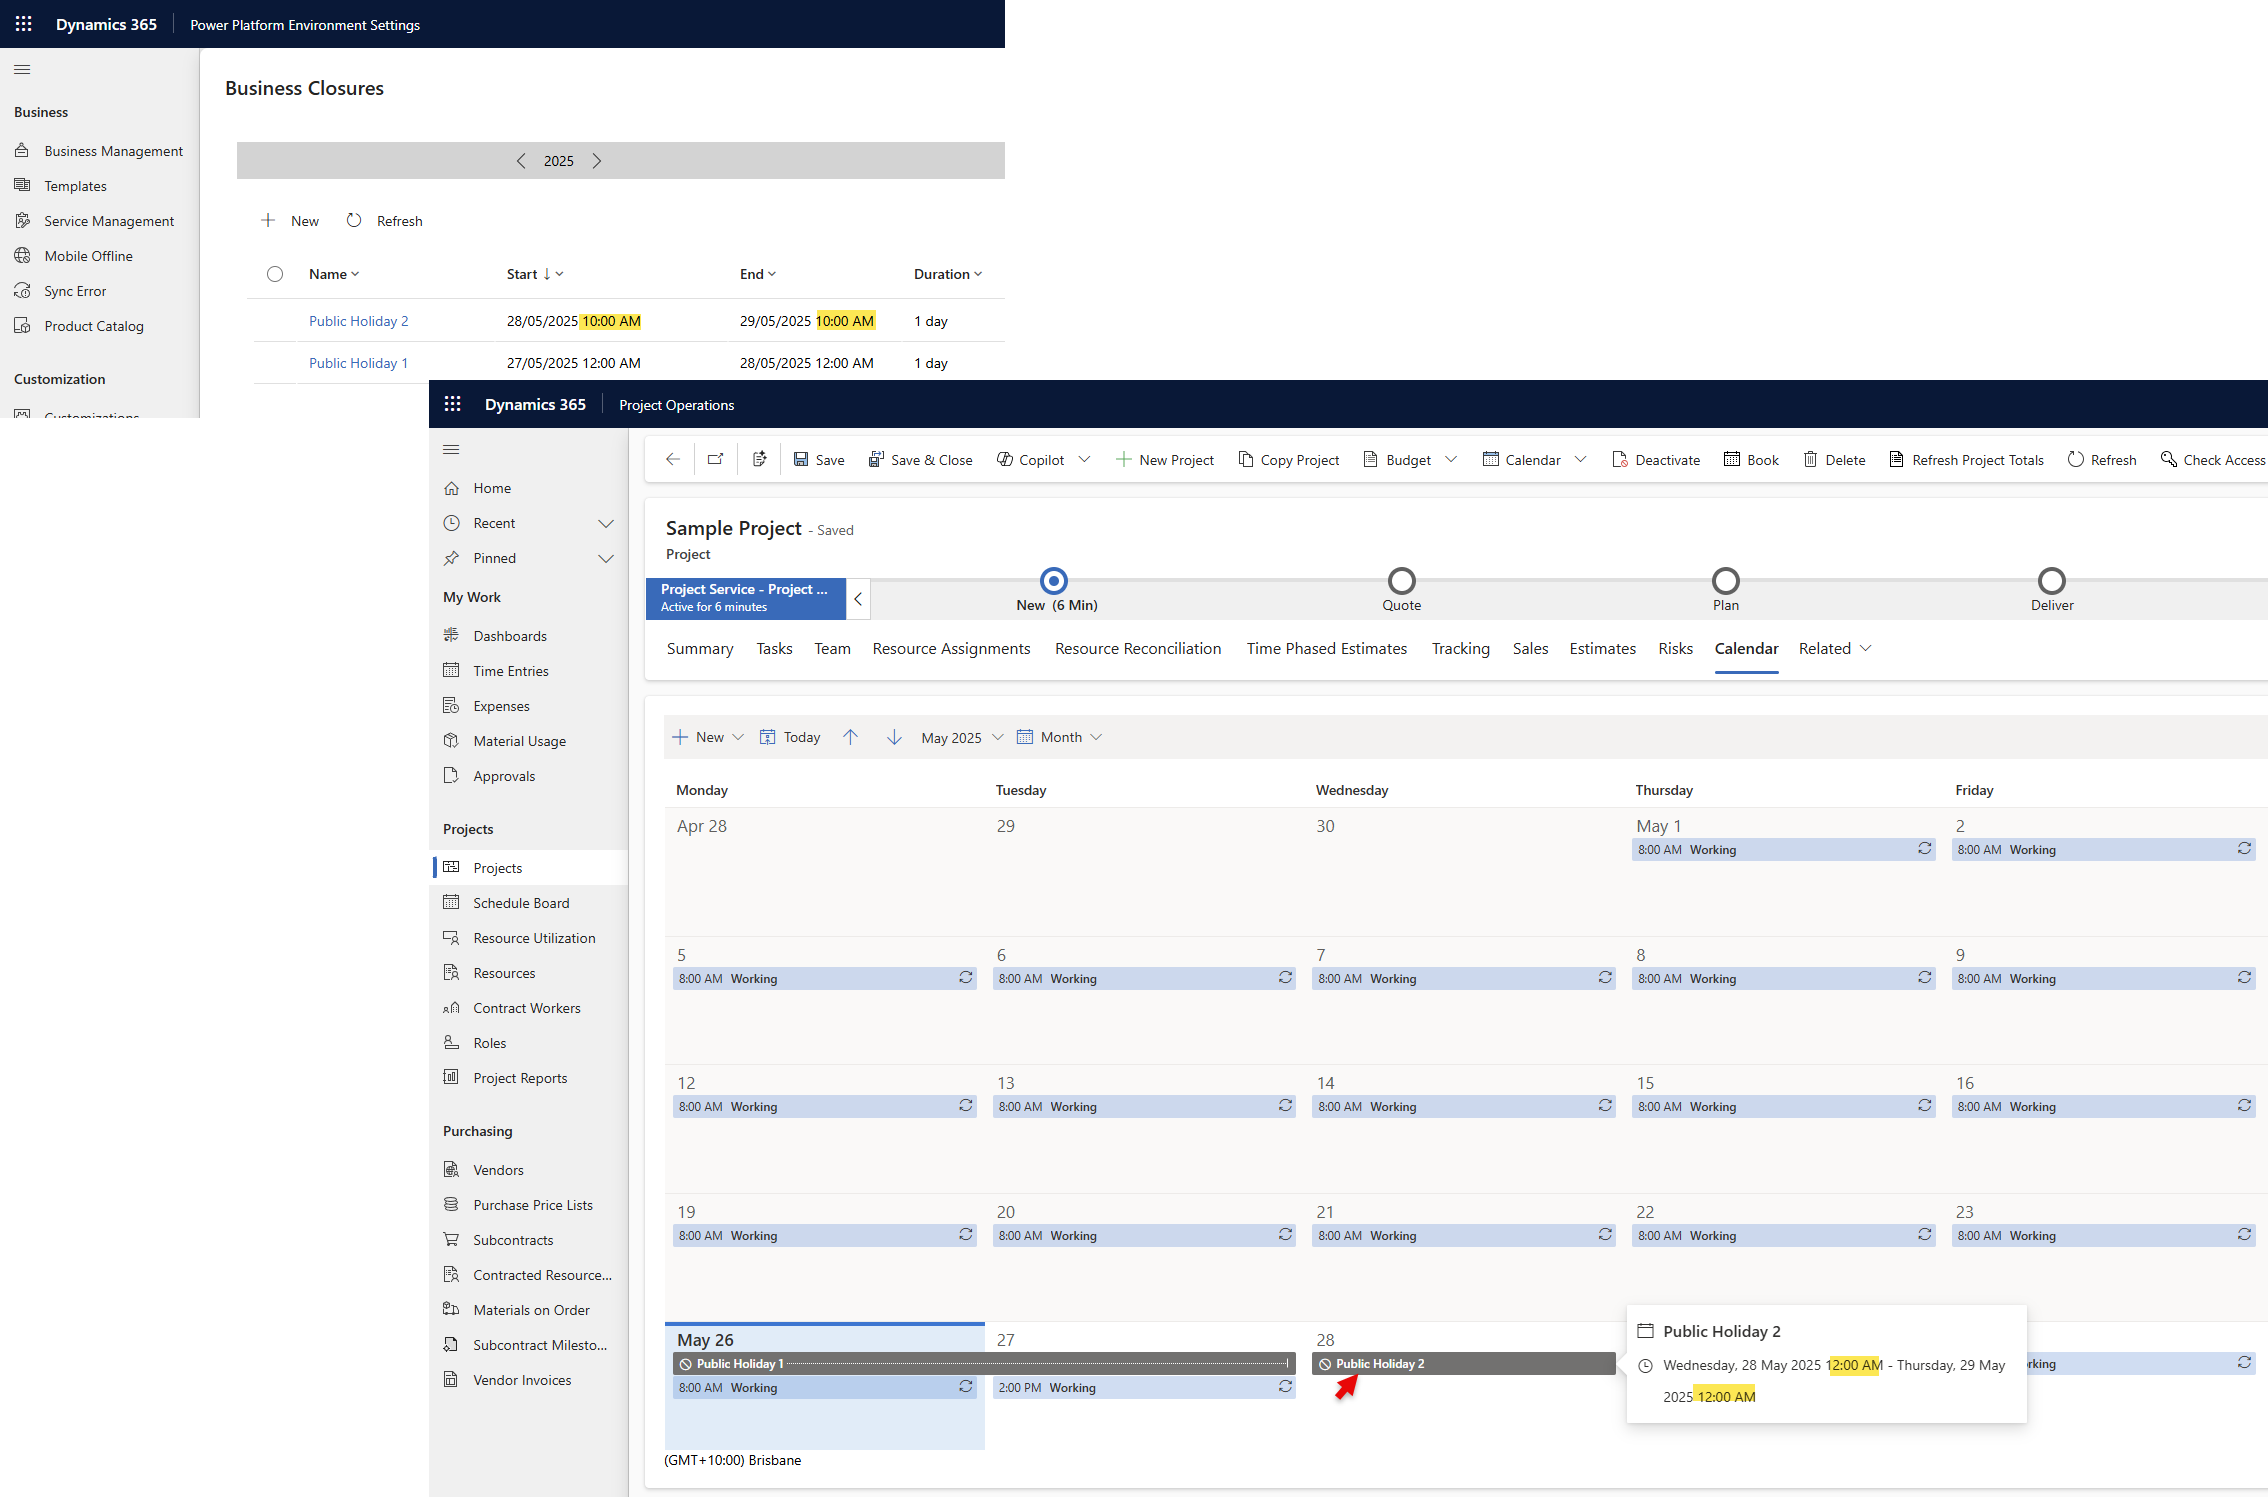Open Copilot dropdown arrow
This screenshot has height=1497, width=2268.
[1084, 459]
